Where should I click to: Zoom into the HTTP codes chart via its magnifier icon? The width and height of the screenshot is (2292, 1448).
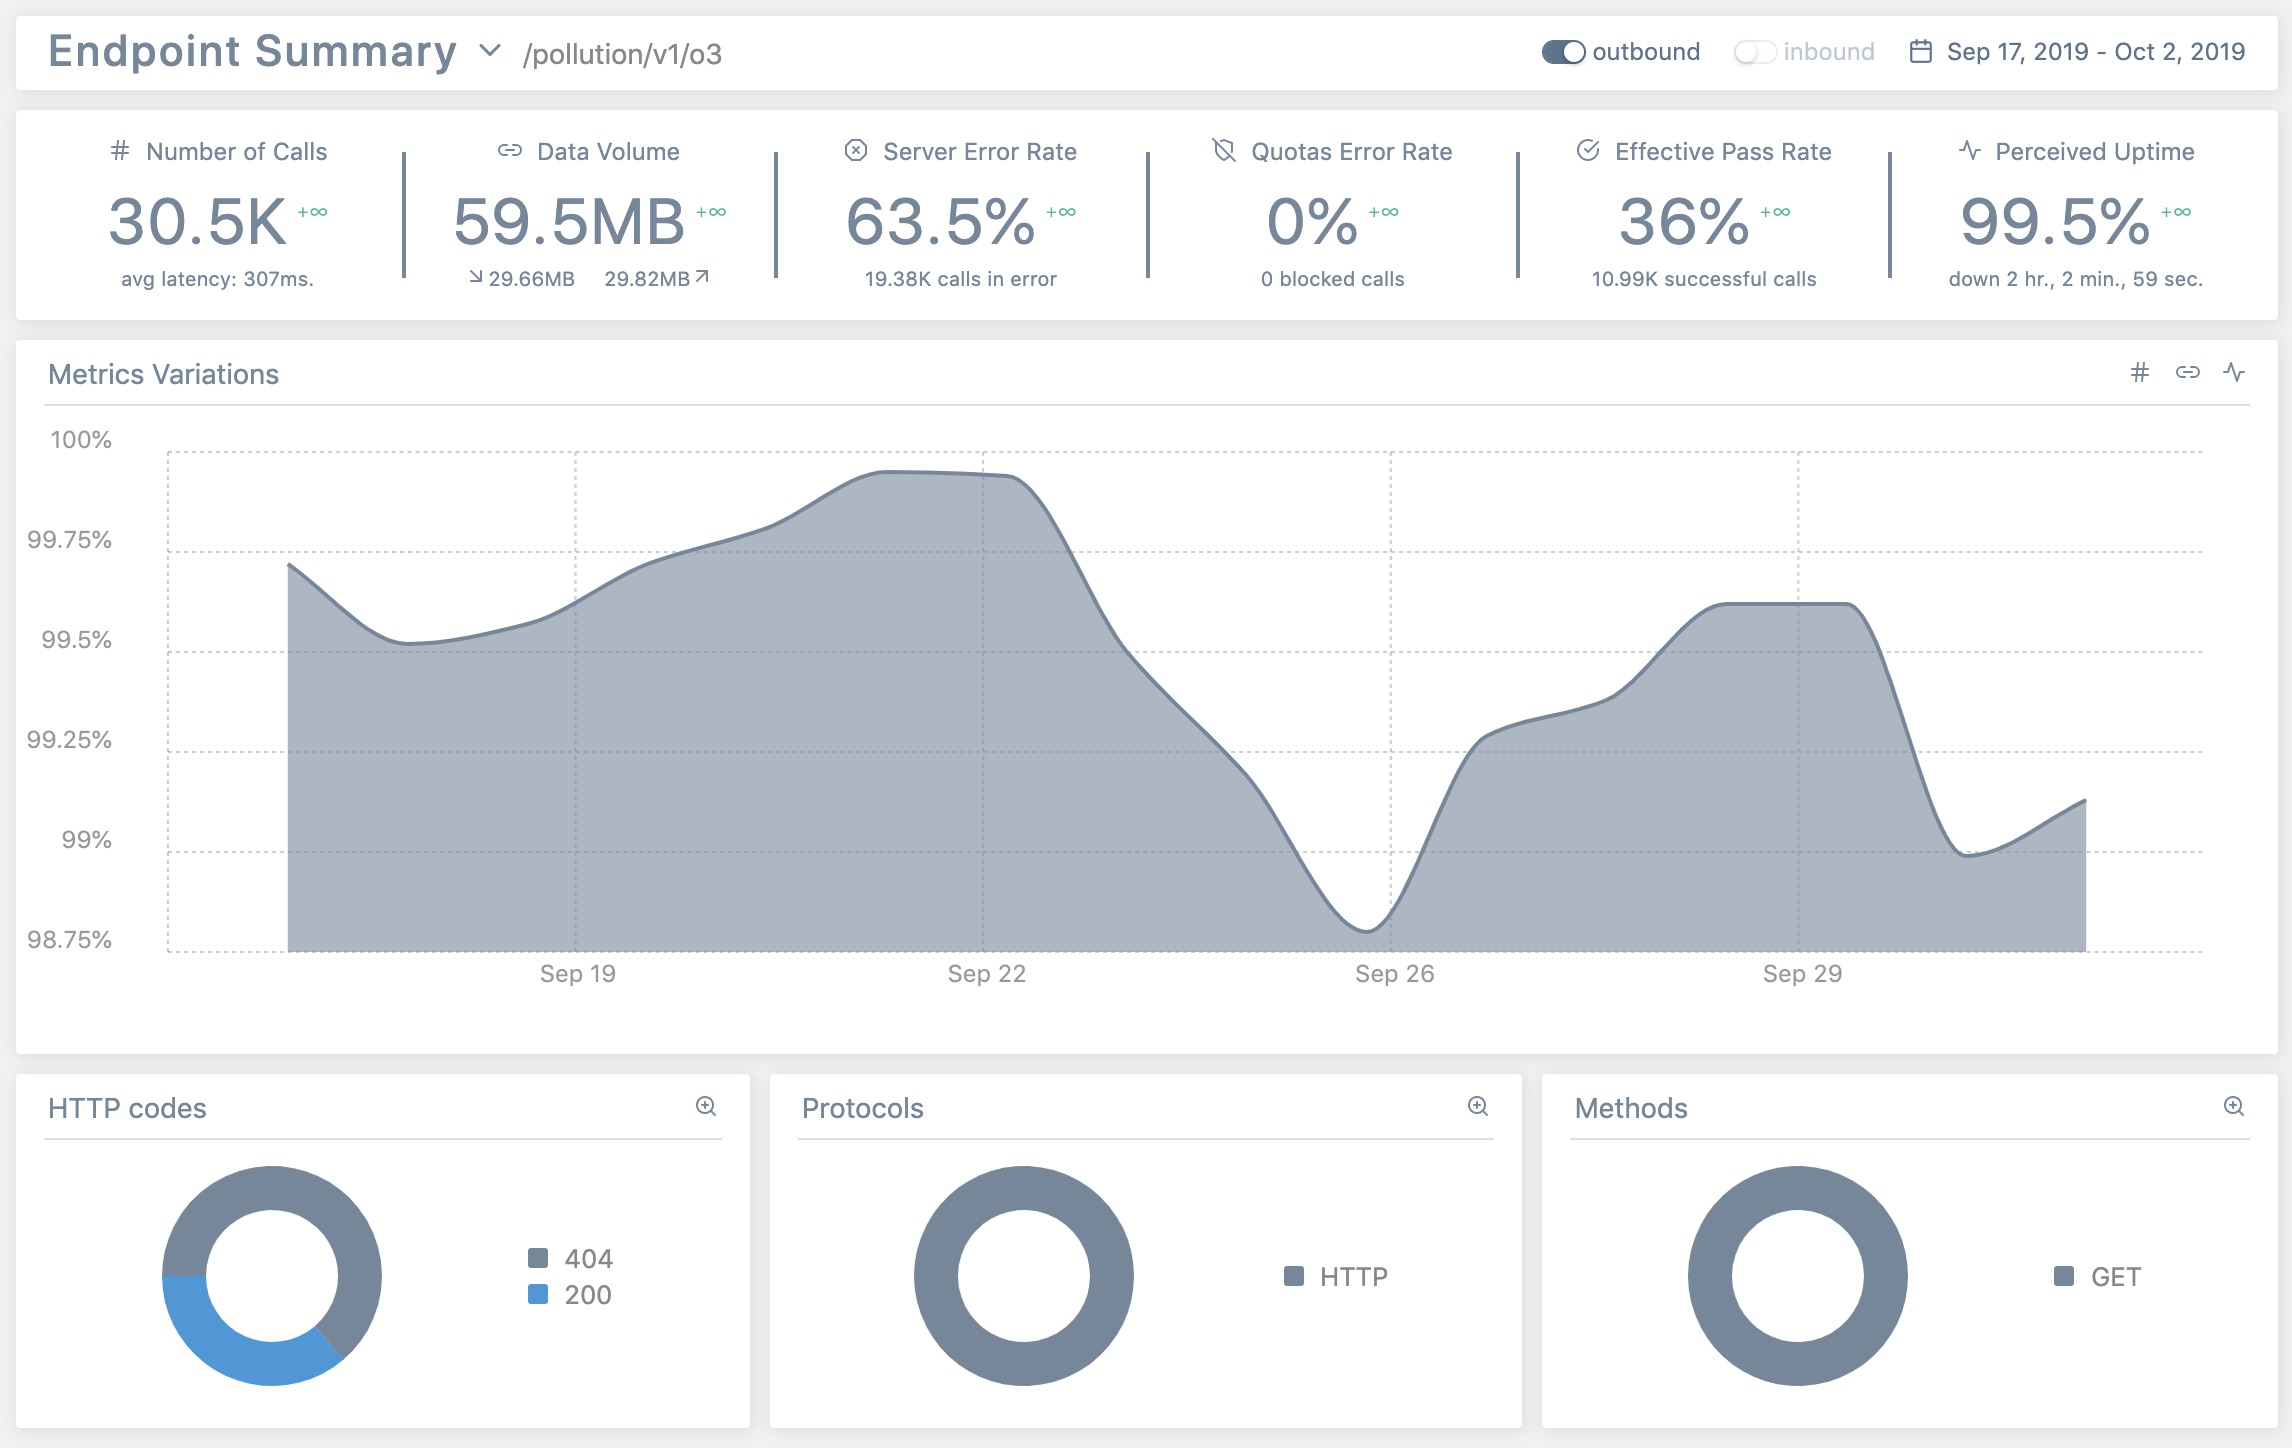click(x=707, y=1107)
